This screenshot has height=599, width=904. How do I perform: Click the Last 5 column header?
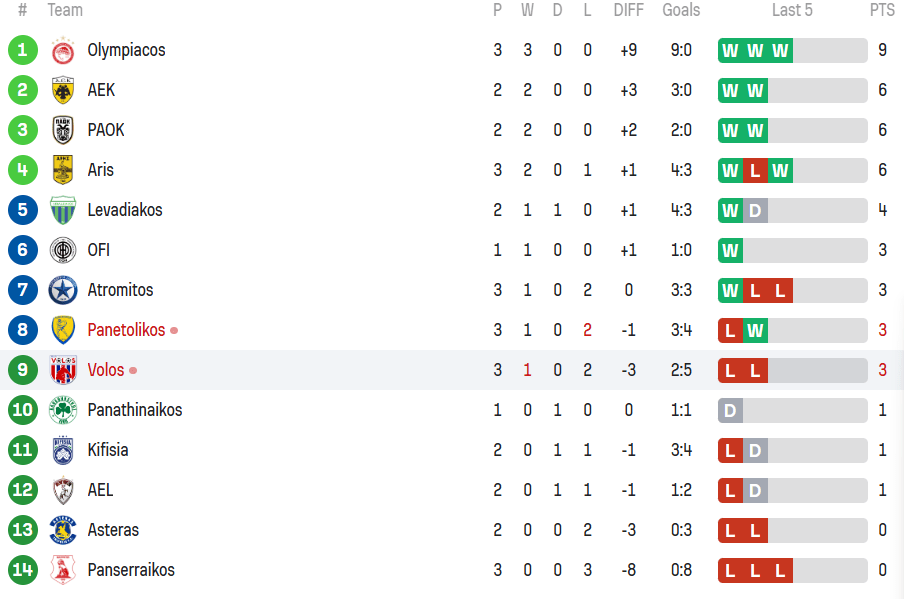pos(792,10)
